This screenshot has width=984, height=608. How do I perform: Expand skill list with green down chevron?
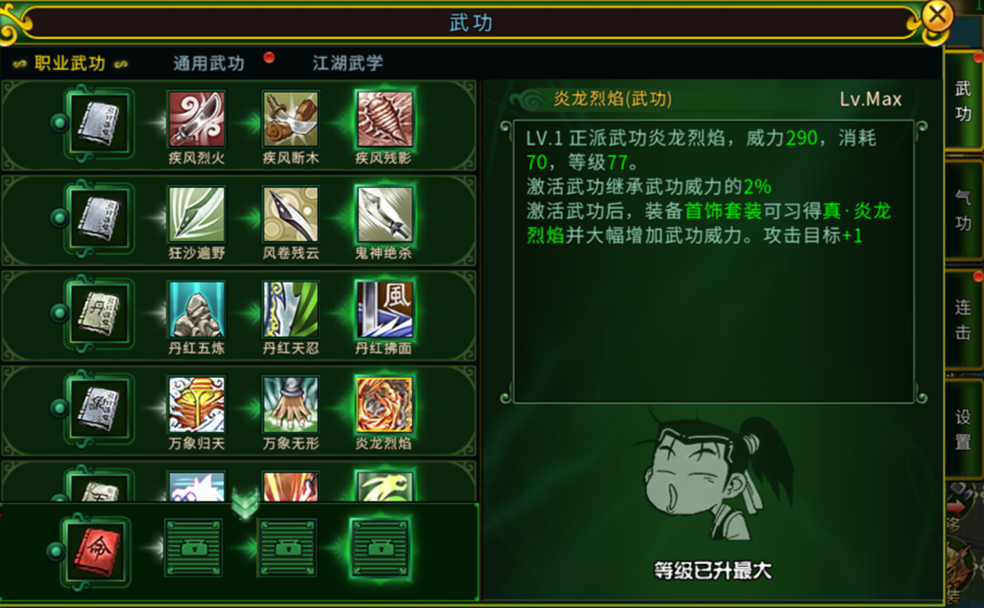pos(245,504)
